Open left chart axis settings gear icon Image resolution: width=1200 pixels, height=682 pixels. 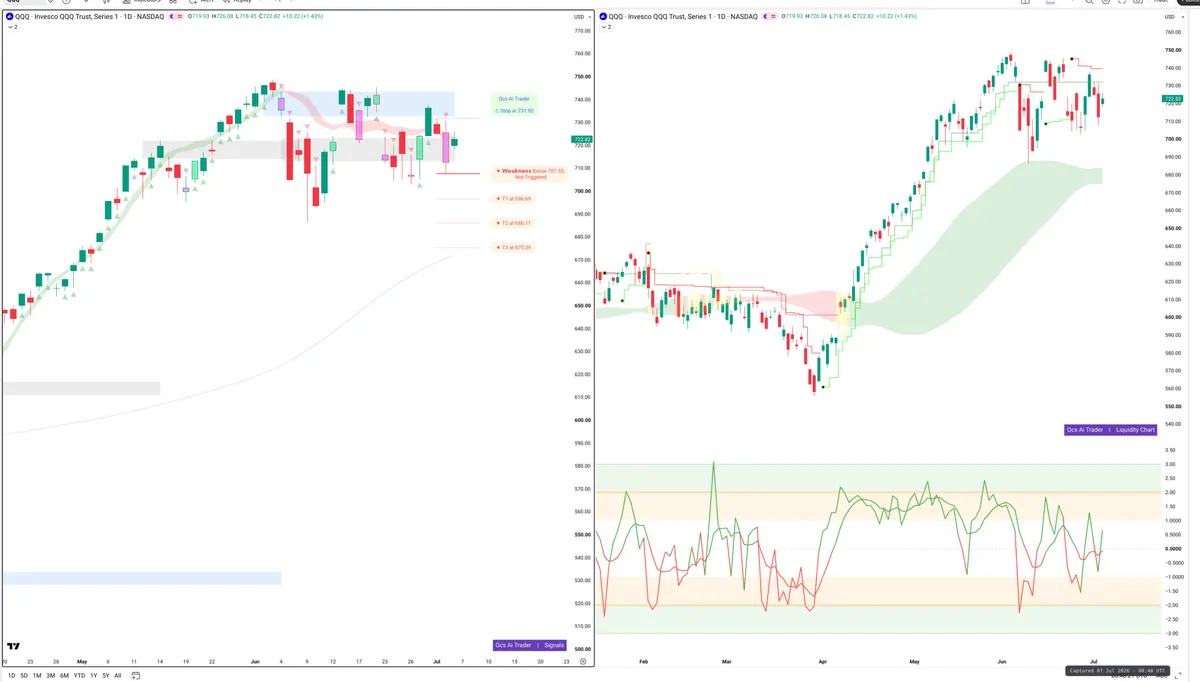582,662
